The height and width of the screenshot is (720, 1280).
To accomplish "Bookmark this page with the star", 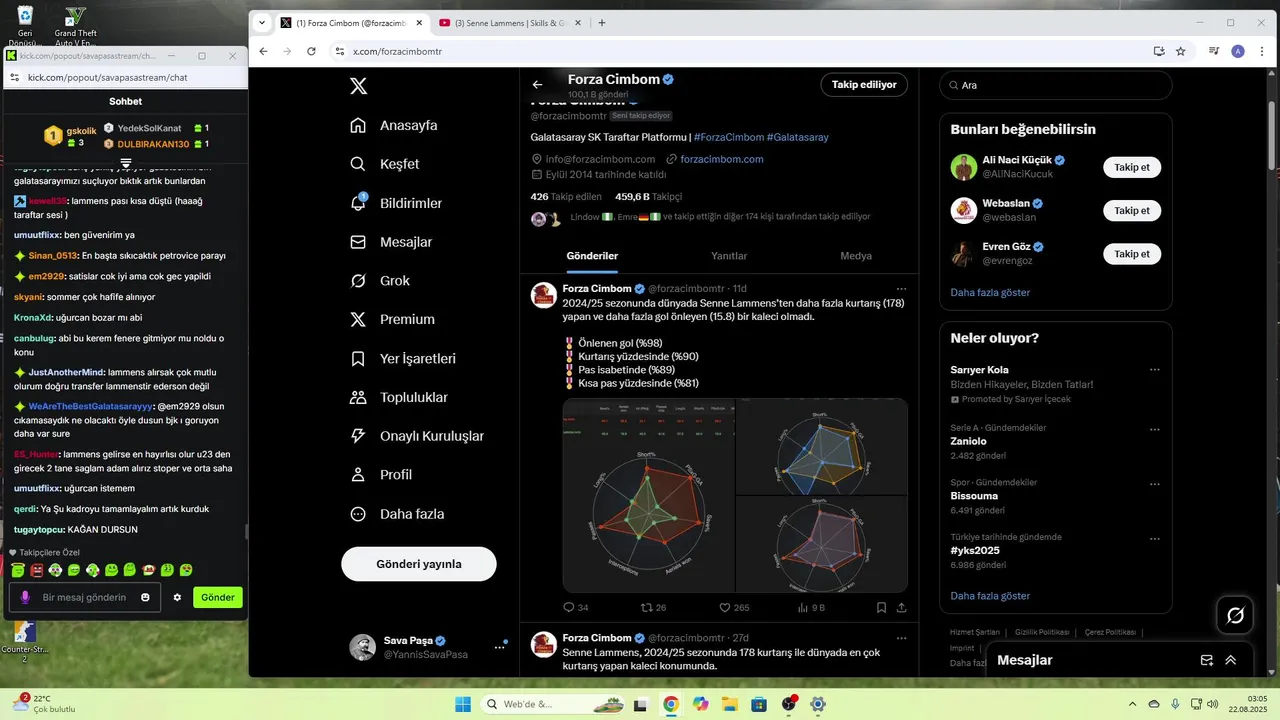I will 1181,51.
